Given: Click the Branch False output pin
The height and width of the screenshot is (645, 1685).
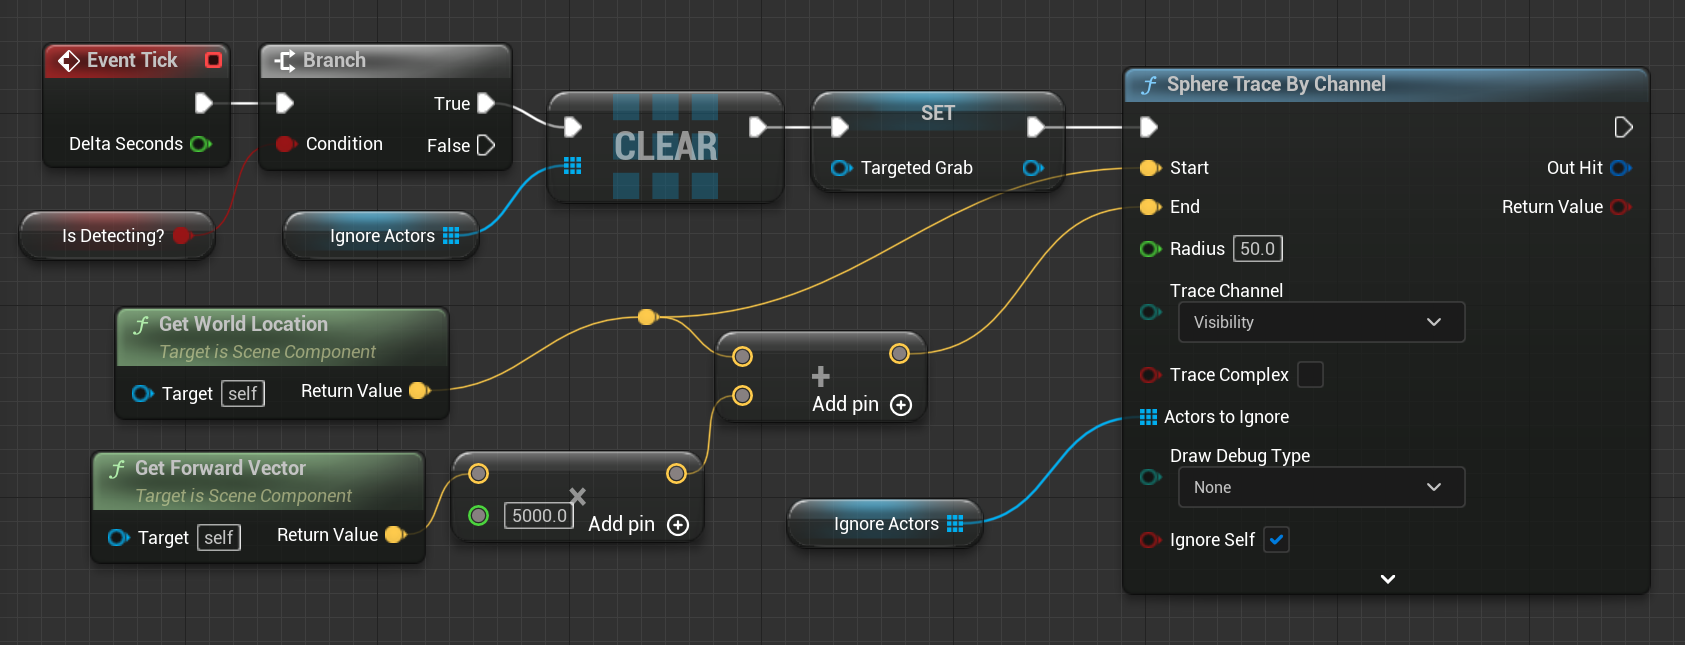Looking at the screenshot, I should pos(486,145).
